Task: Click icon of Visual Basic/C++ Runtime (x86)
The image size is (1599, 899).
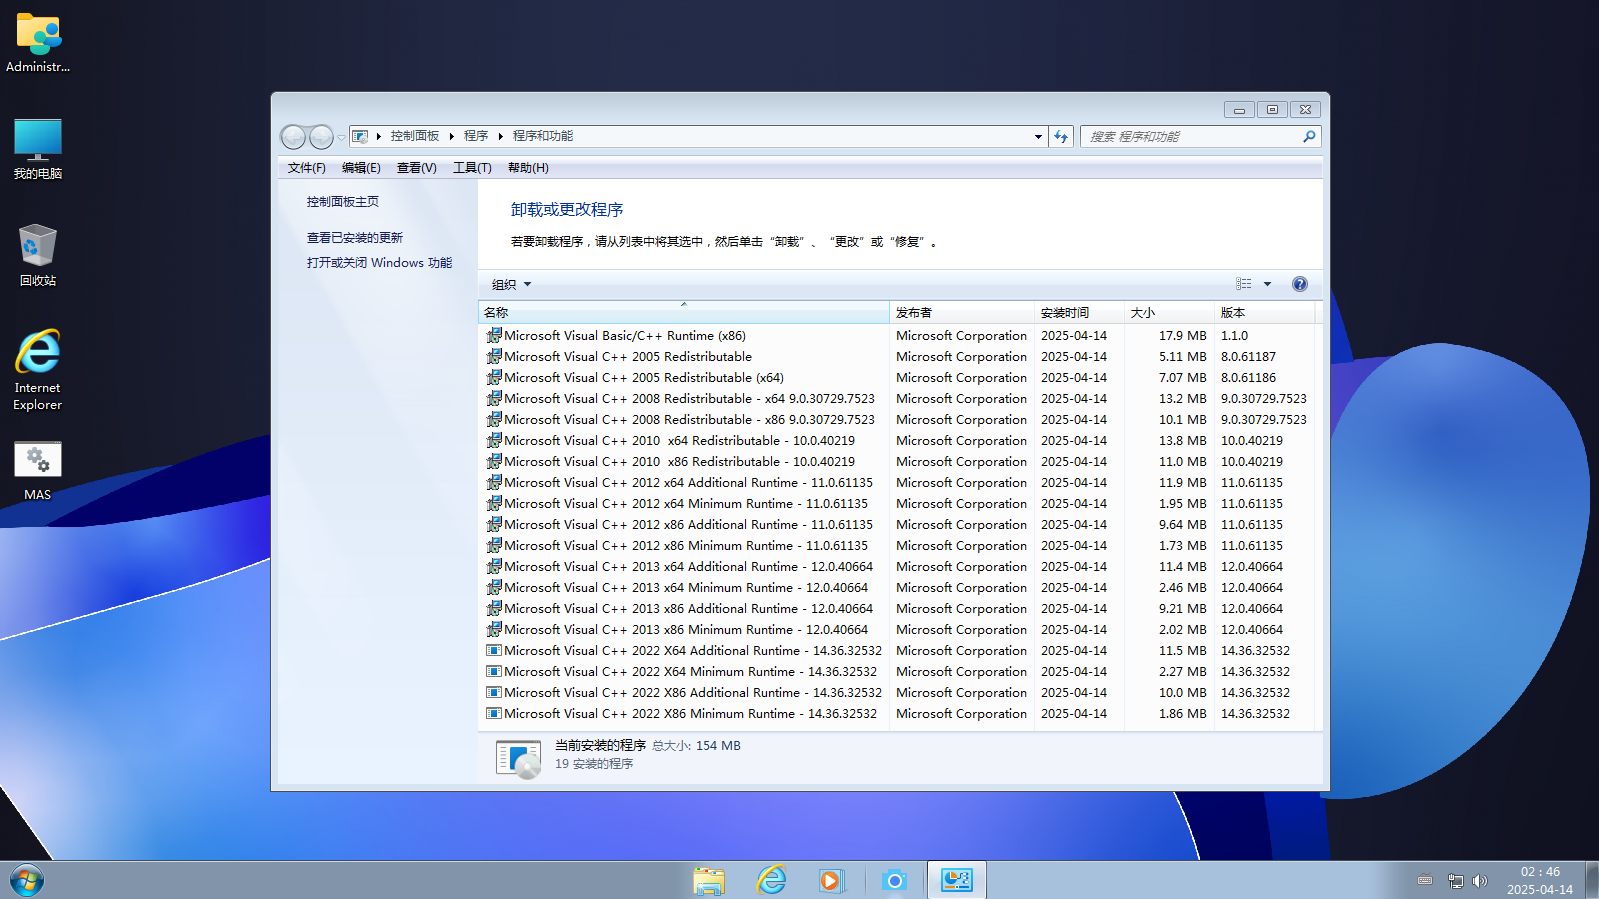Action: 493,335
